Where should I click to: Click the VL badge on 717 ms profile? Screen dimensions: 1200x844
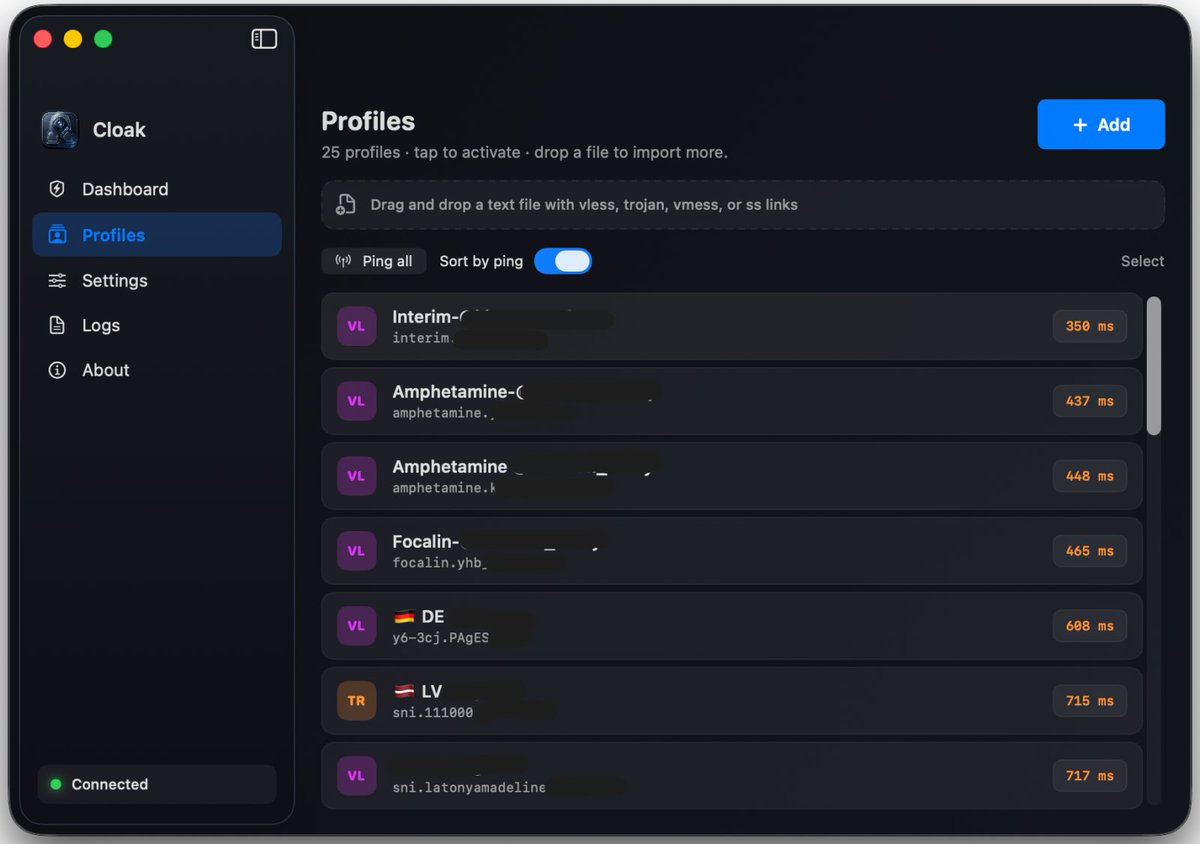tap(356, 776)
